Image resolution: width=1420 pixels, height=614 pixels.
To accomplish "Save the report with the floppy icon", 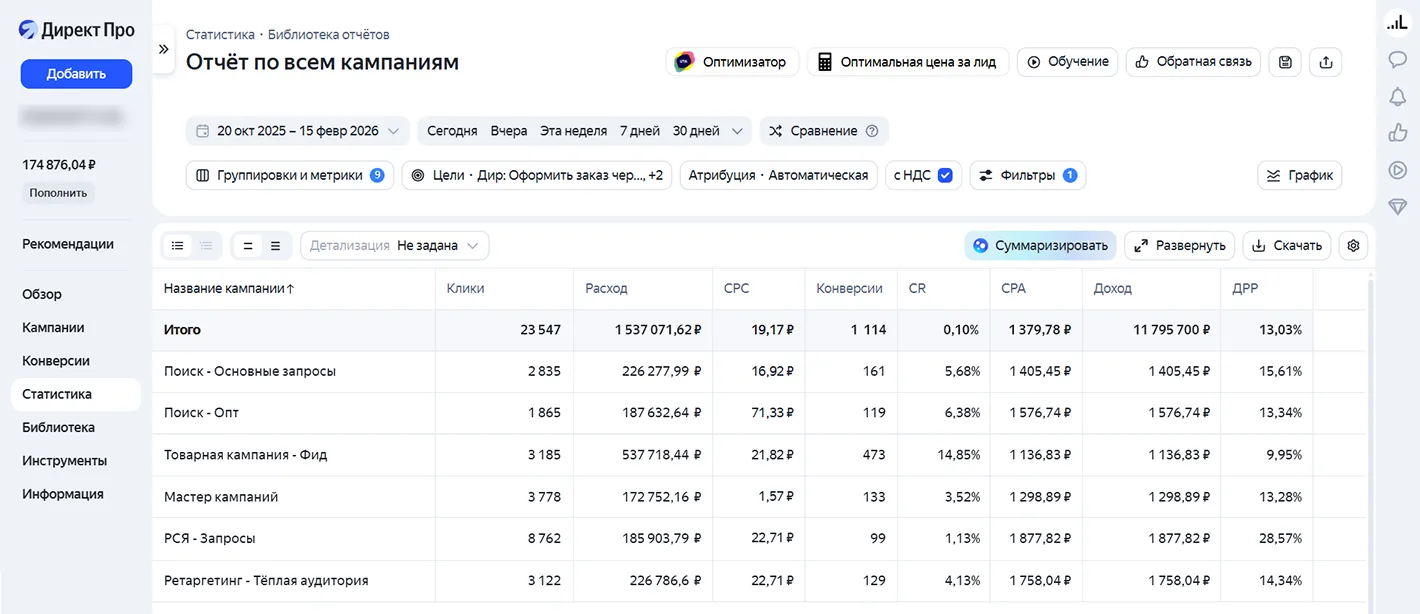I will click(x=1285, y=62).
